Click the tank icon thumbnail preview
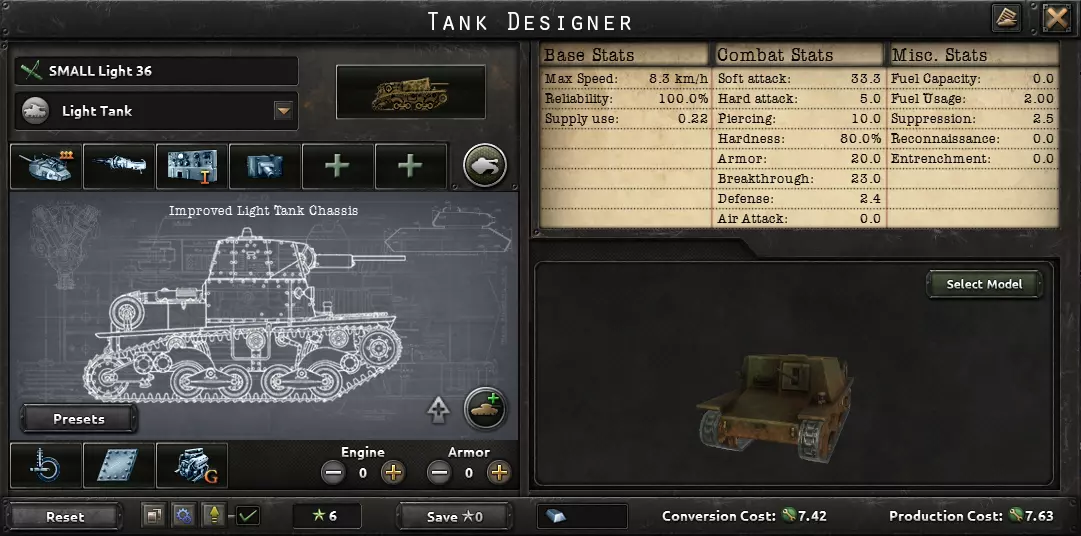The height and width of the screenshot is (536, 1081). [x=411, y=92]
